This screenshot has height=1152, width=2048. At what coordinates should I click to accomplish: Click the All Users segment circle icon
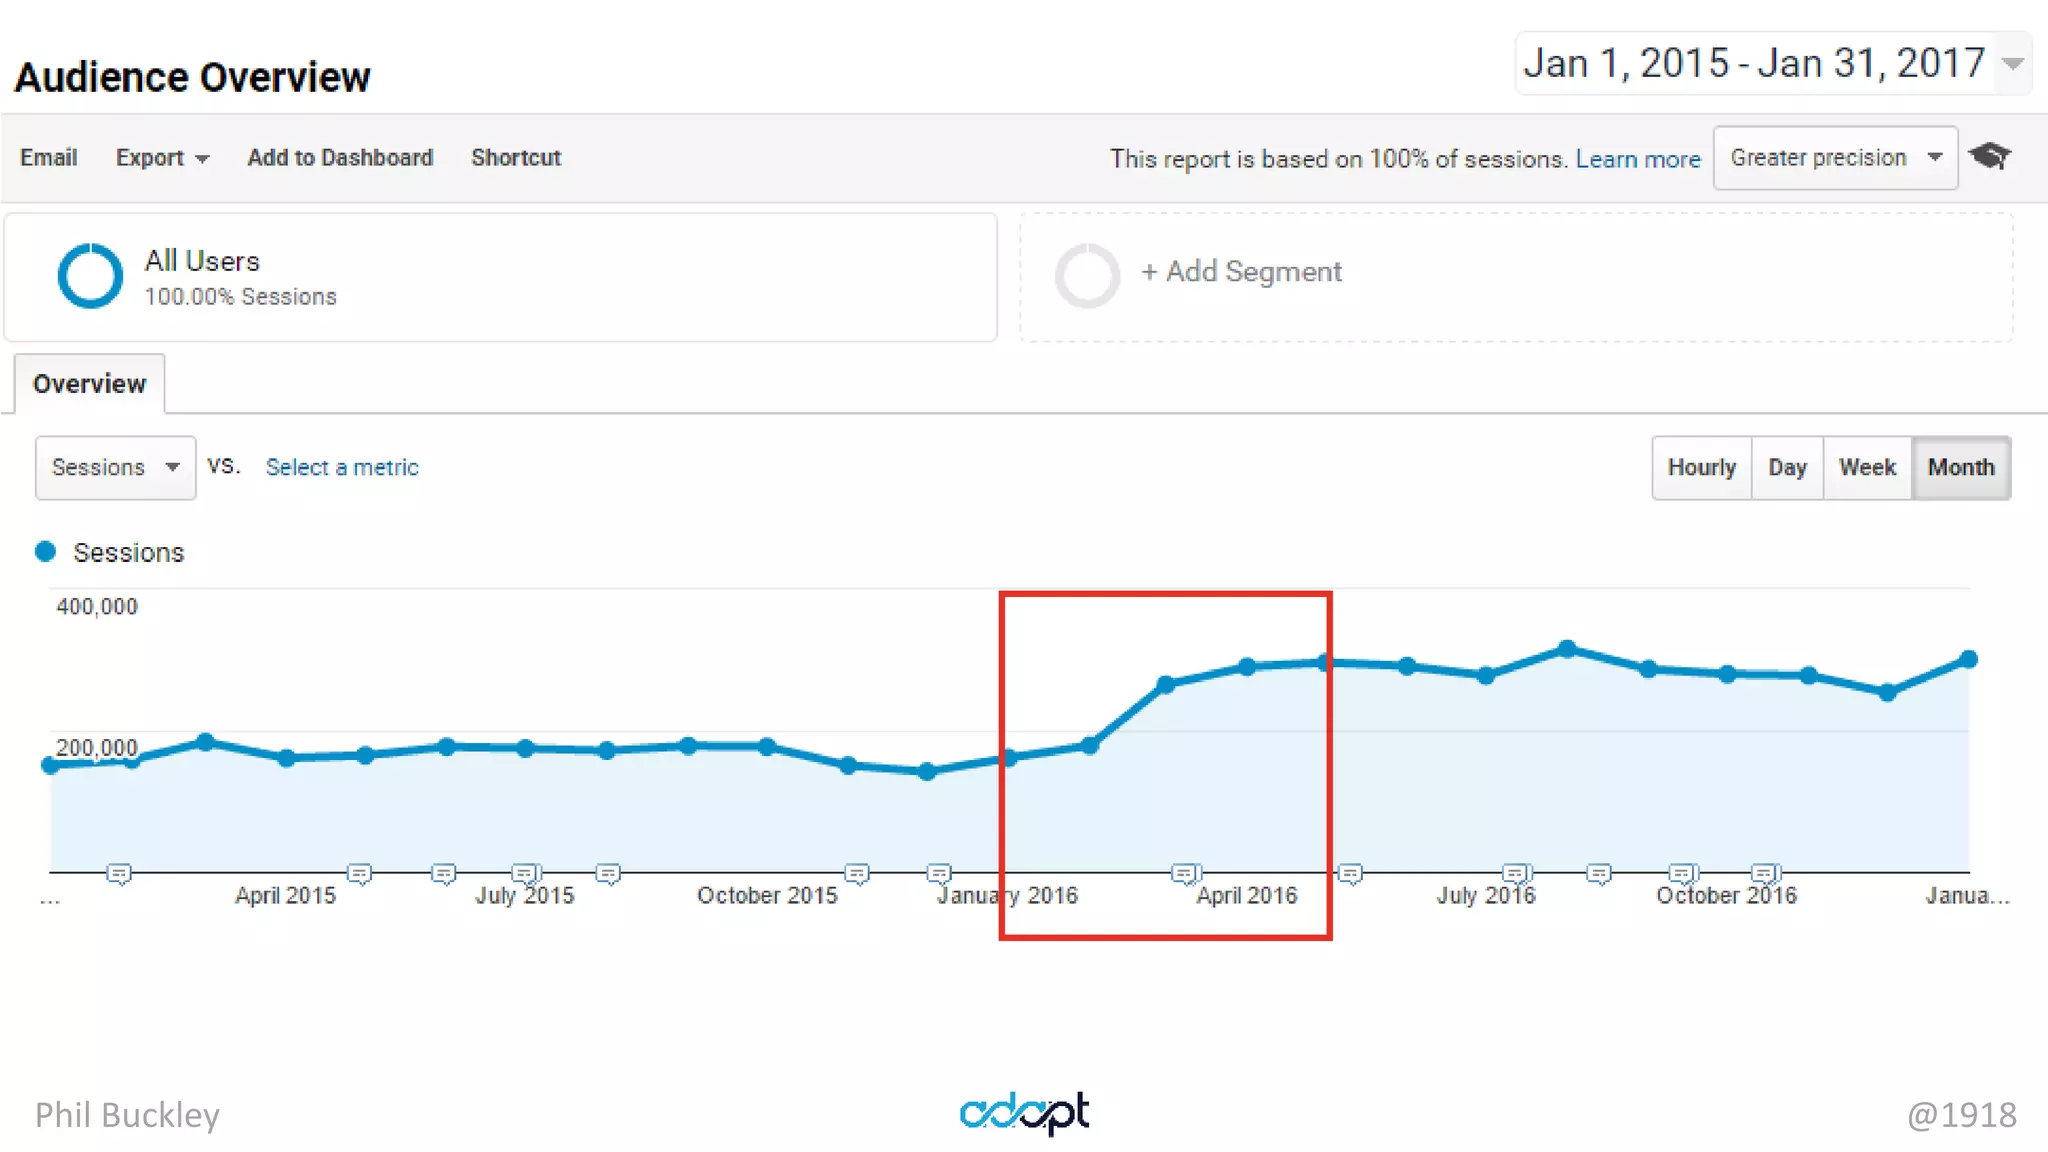pyautogui.click(x=90, y=275)
